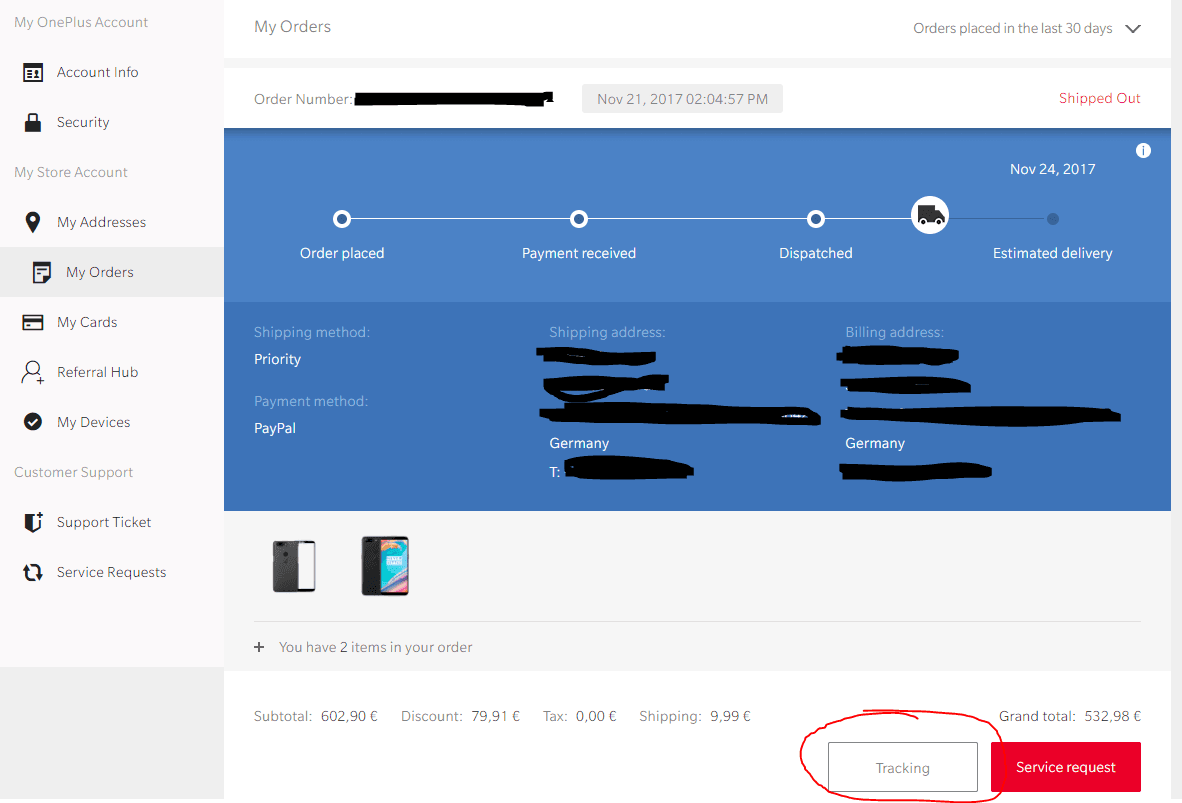Click the 'Shipping: 9,99 €' text
Image resolution: width=1182 pixels, height=803 pixels.
click(694, 716)
